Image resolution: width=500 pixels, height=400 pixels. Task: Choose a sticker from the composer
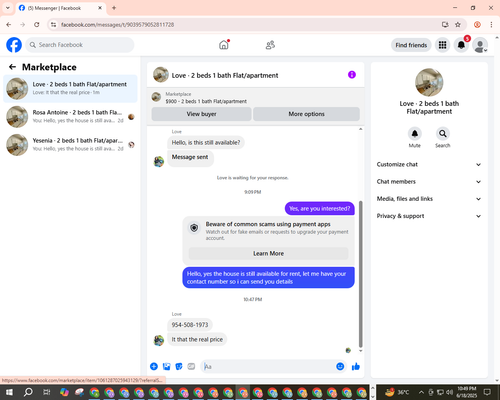click(179, 367)
